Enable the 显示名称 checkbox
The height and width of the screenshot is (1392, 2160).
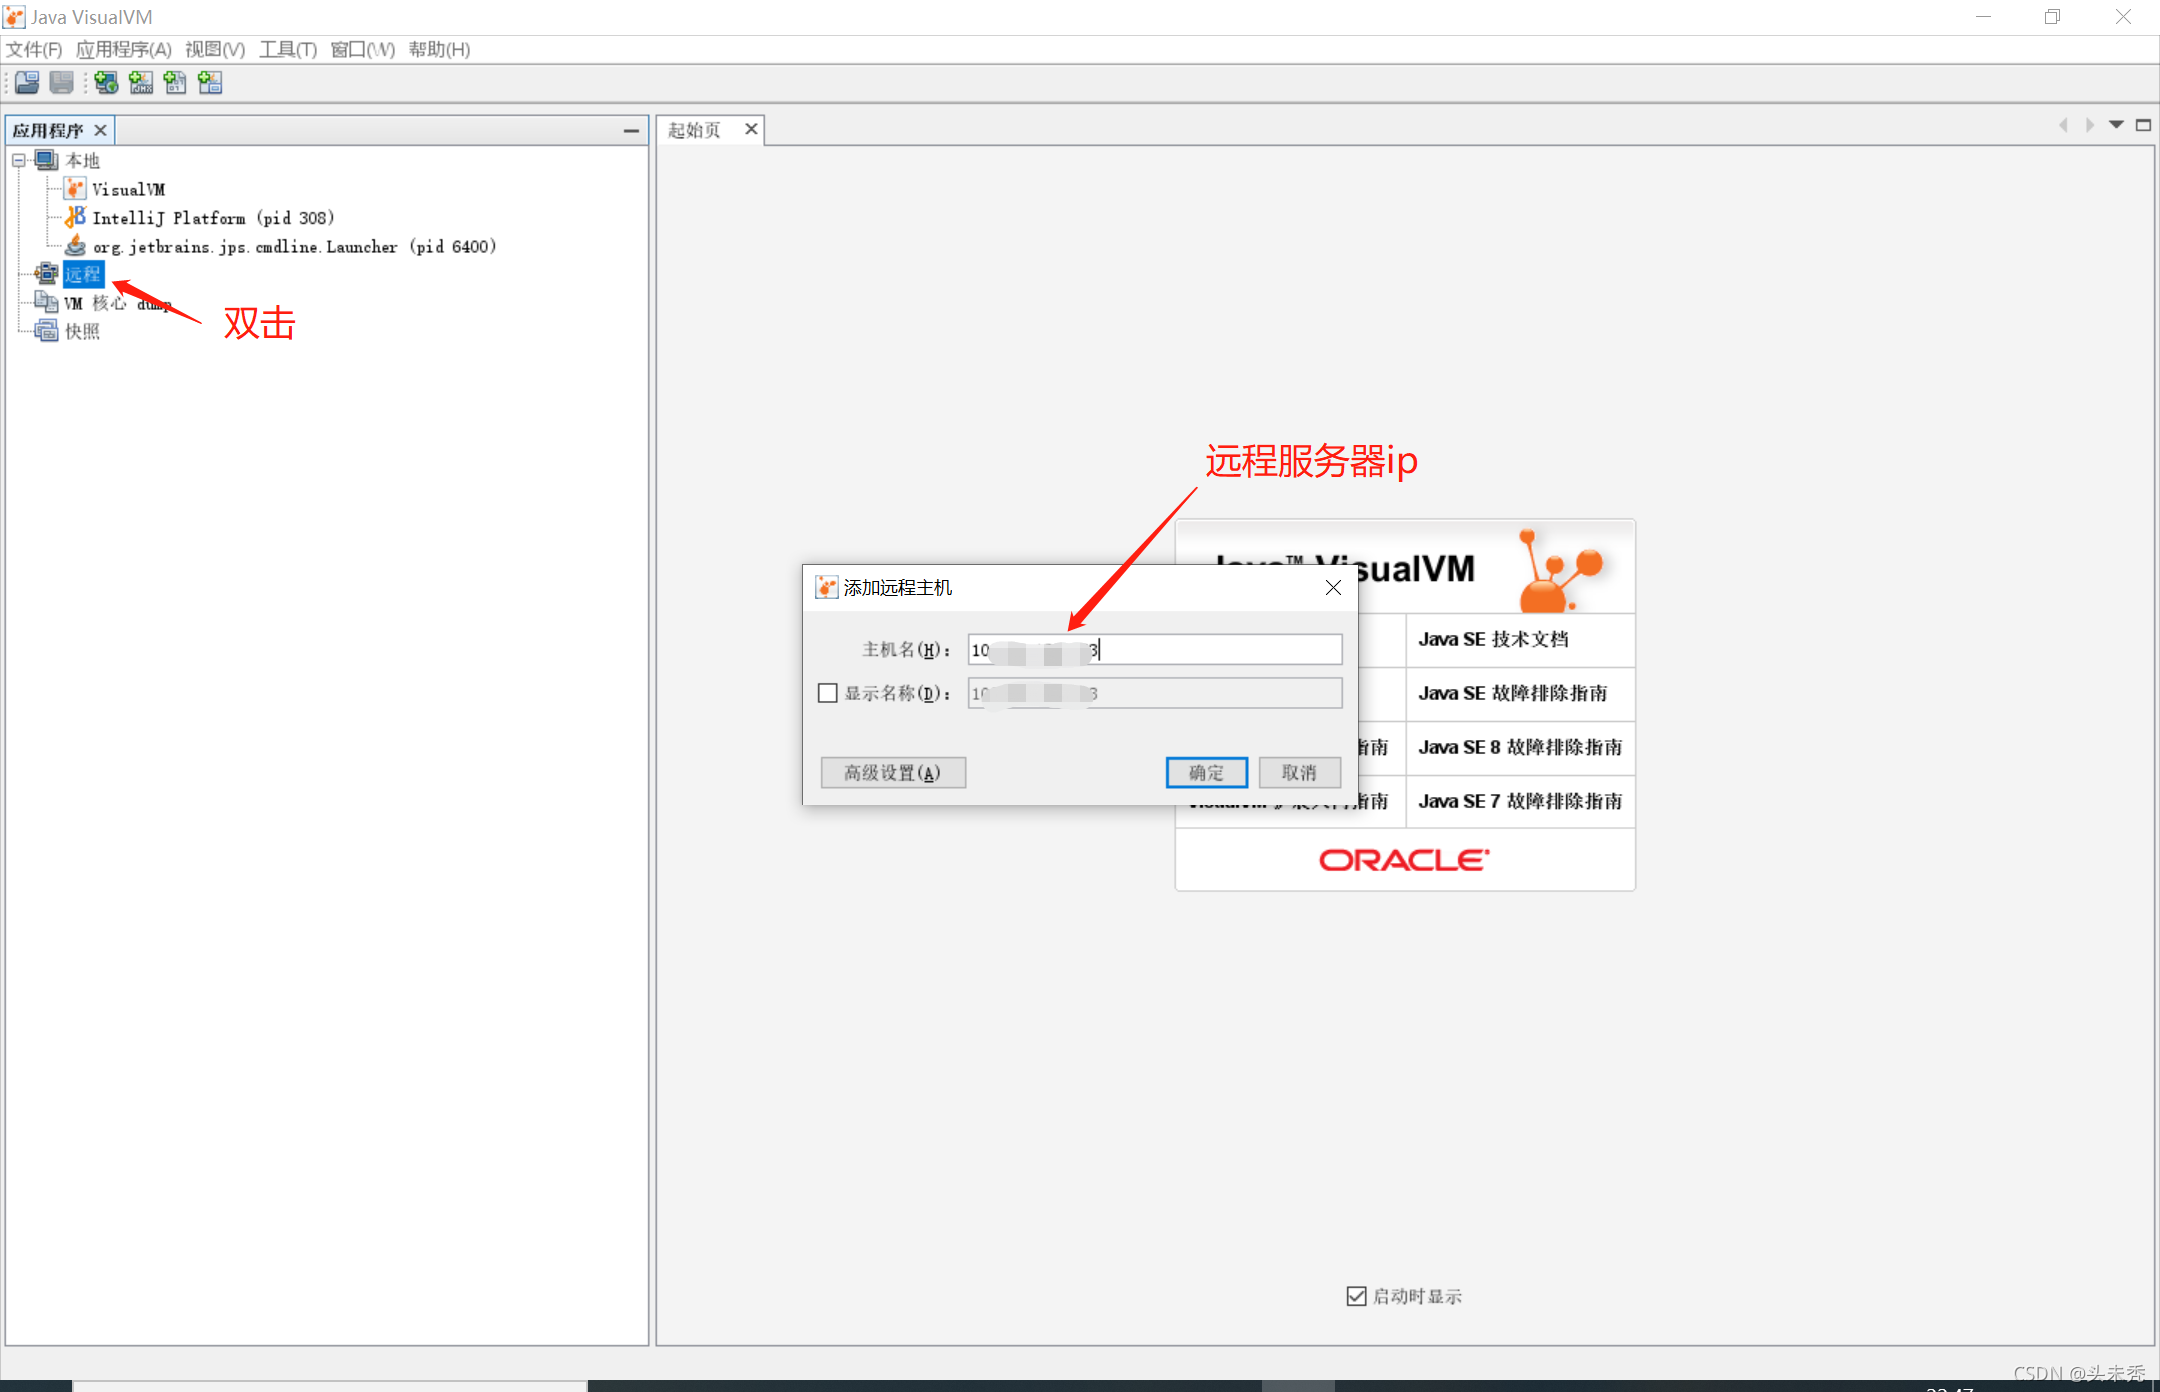tap(828, 693)
